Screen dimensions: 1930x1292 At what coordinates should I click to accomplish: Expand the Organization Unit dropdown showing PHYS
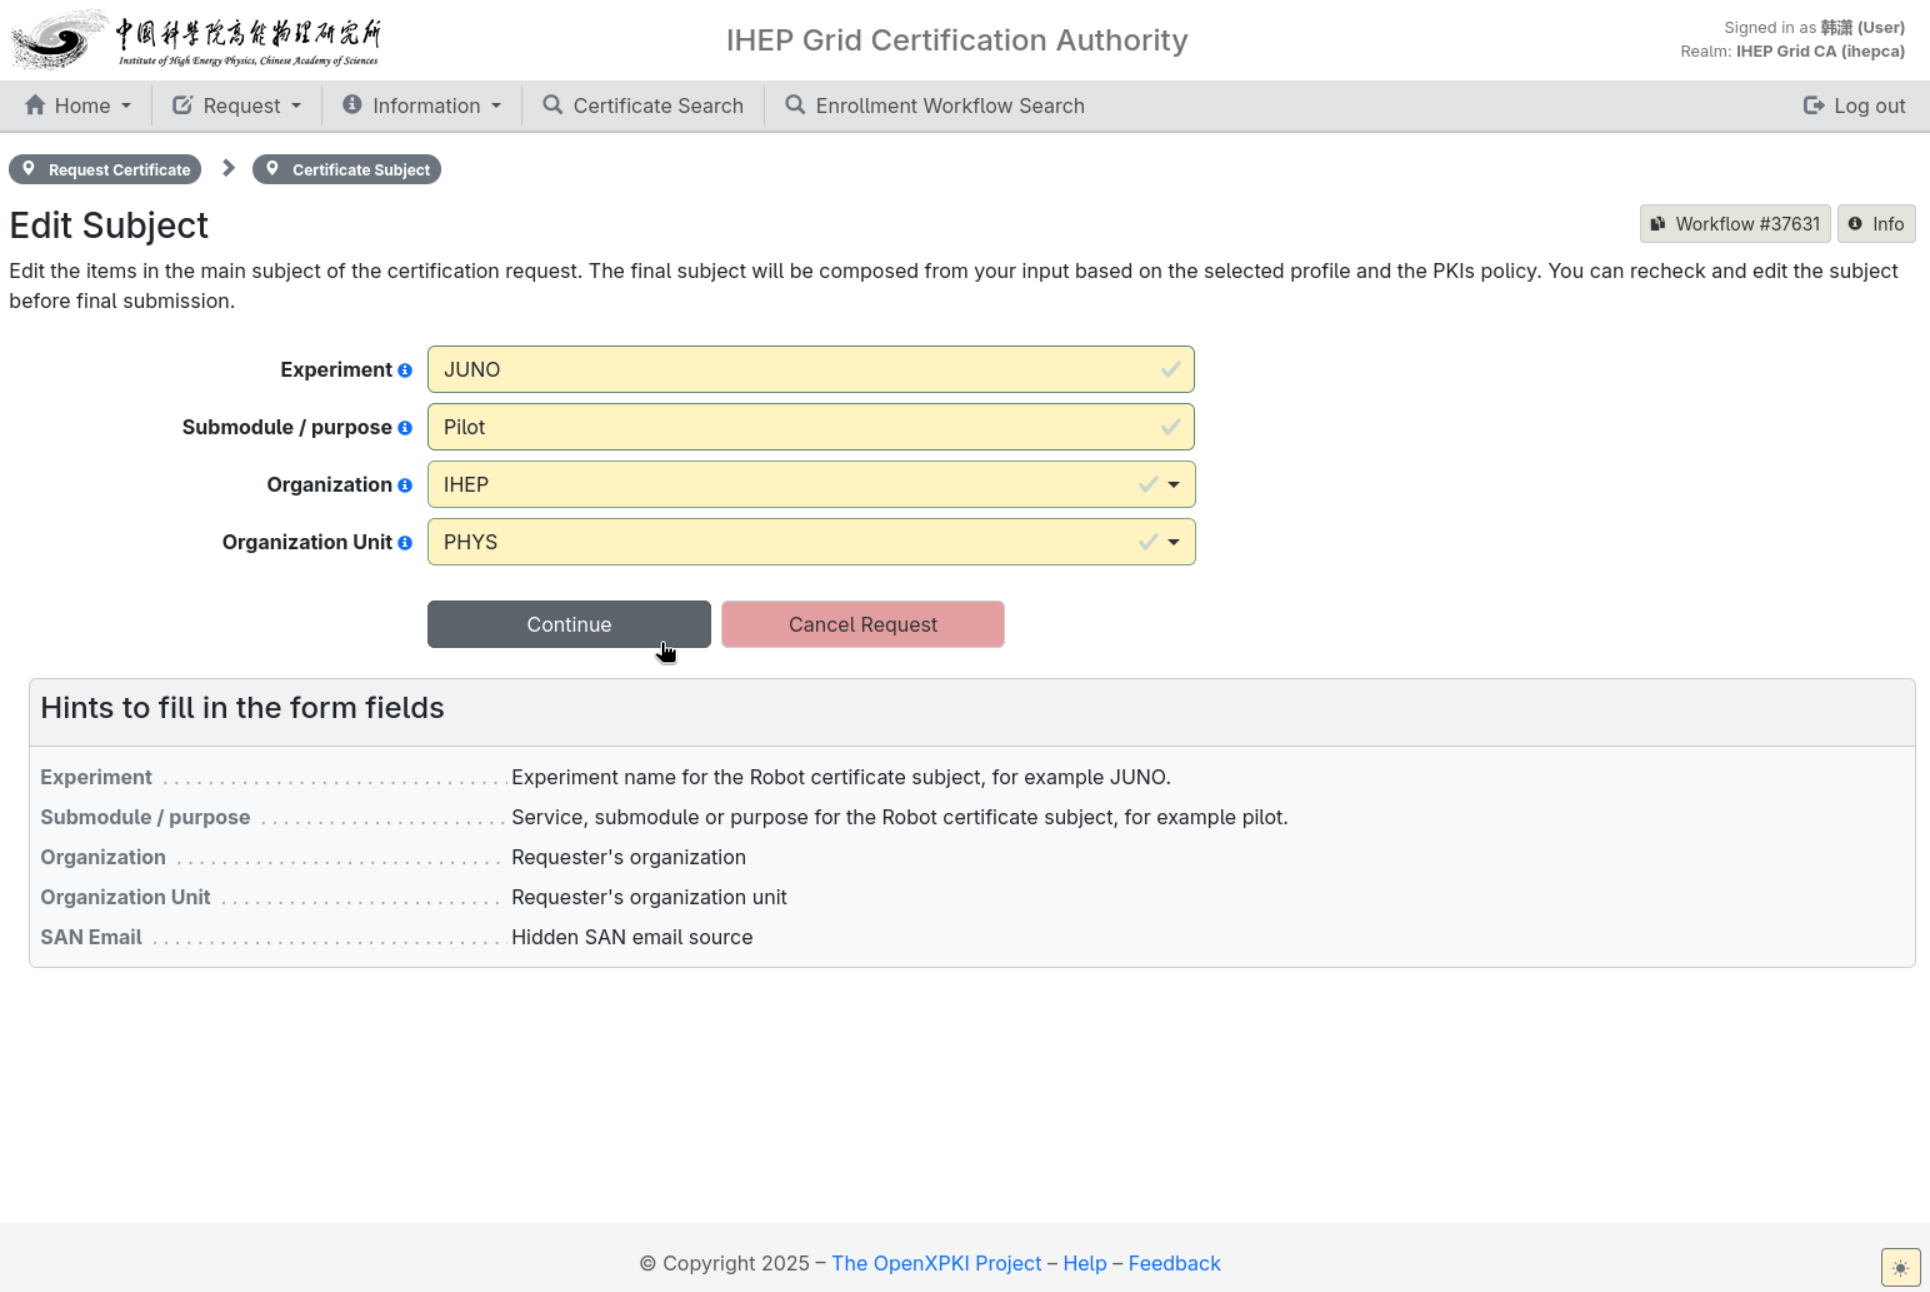pyautogui.click(x=811, y=542)
